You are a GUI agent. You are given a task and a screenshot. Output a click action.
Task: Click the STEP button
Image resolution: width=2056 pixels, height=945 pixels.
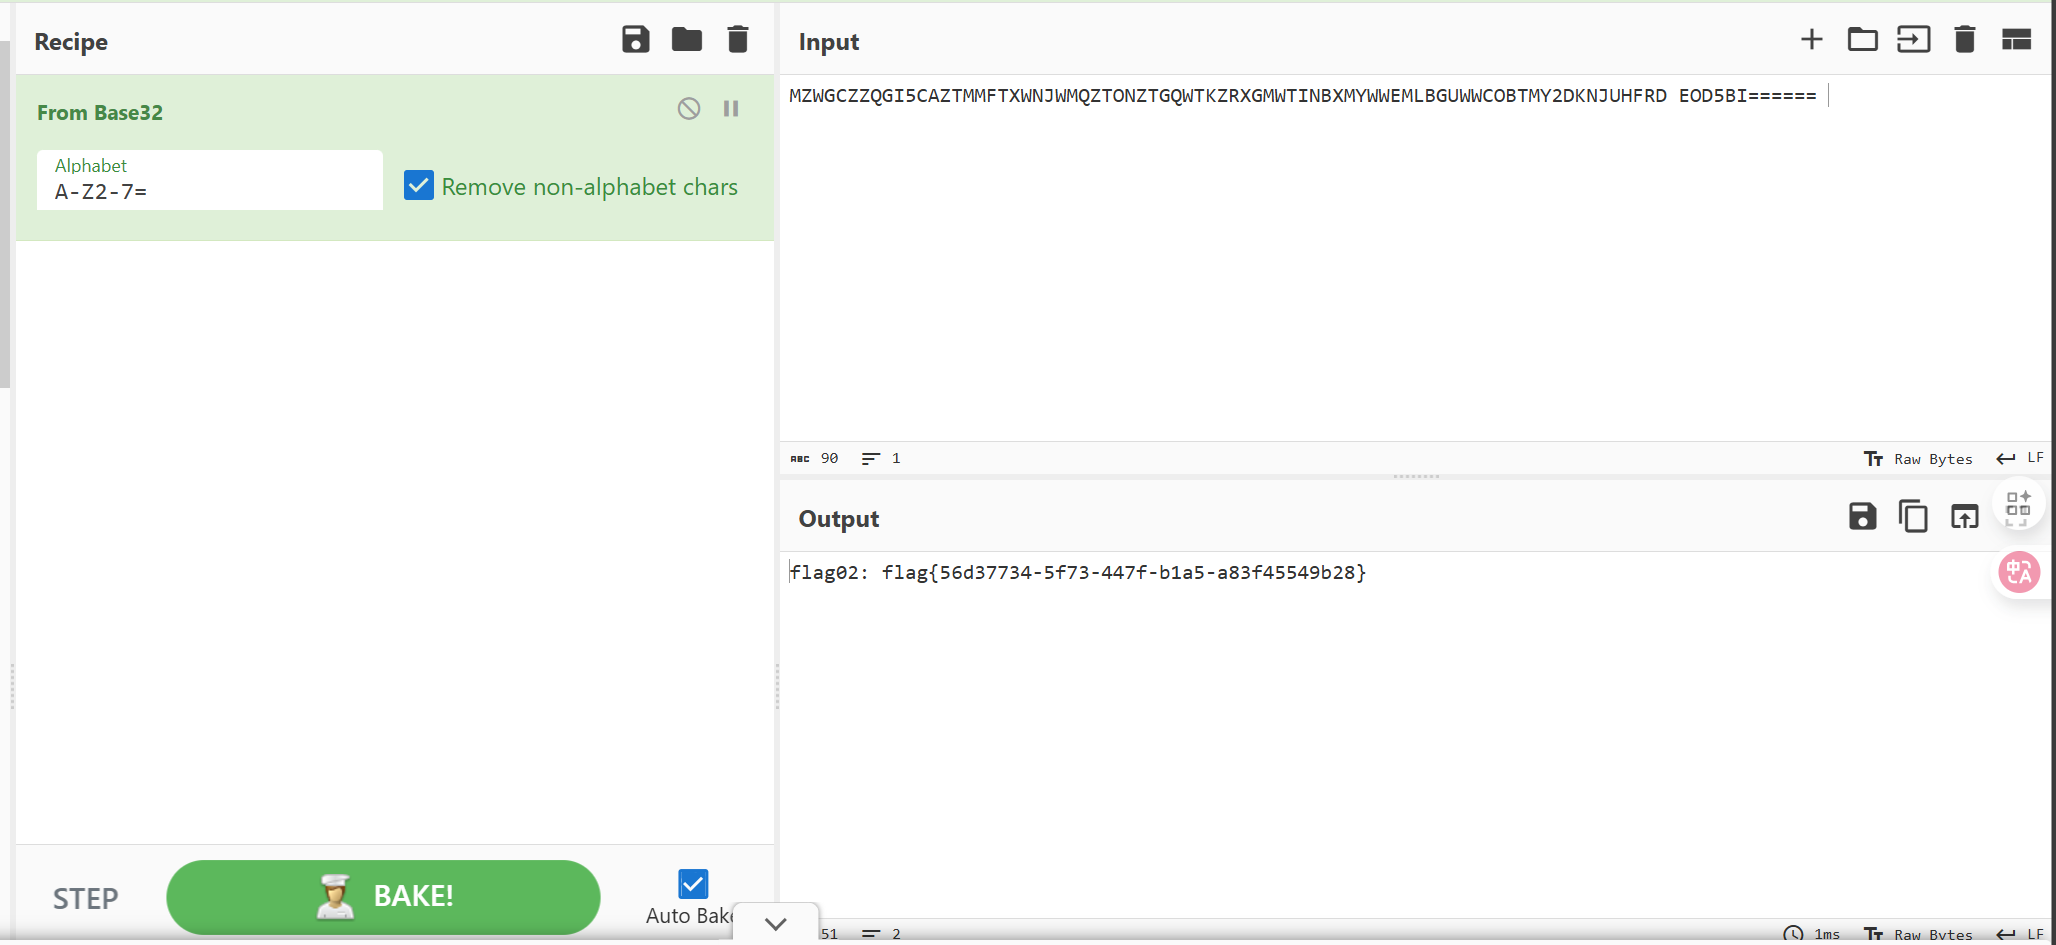click(86, 898)
